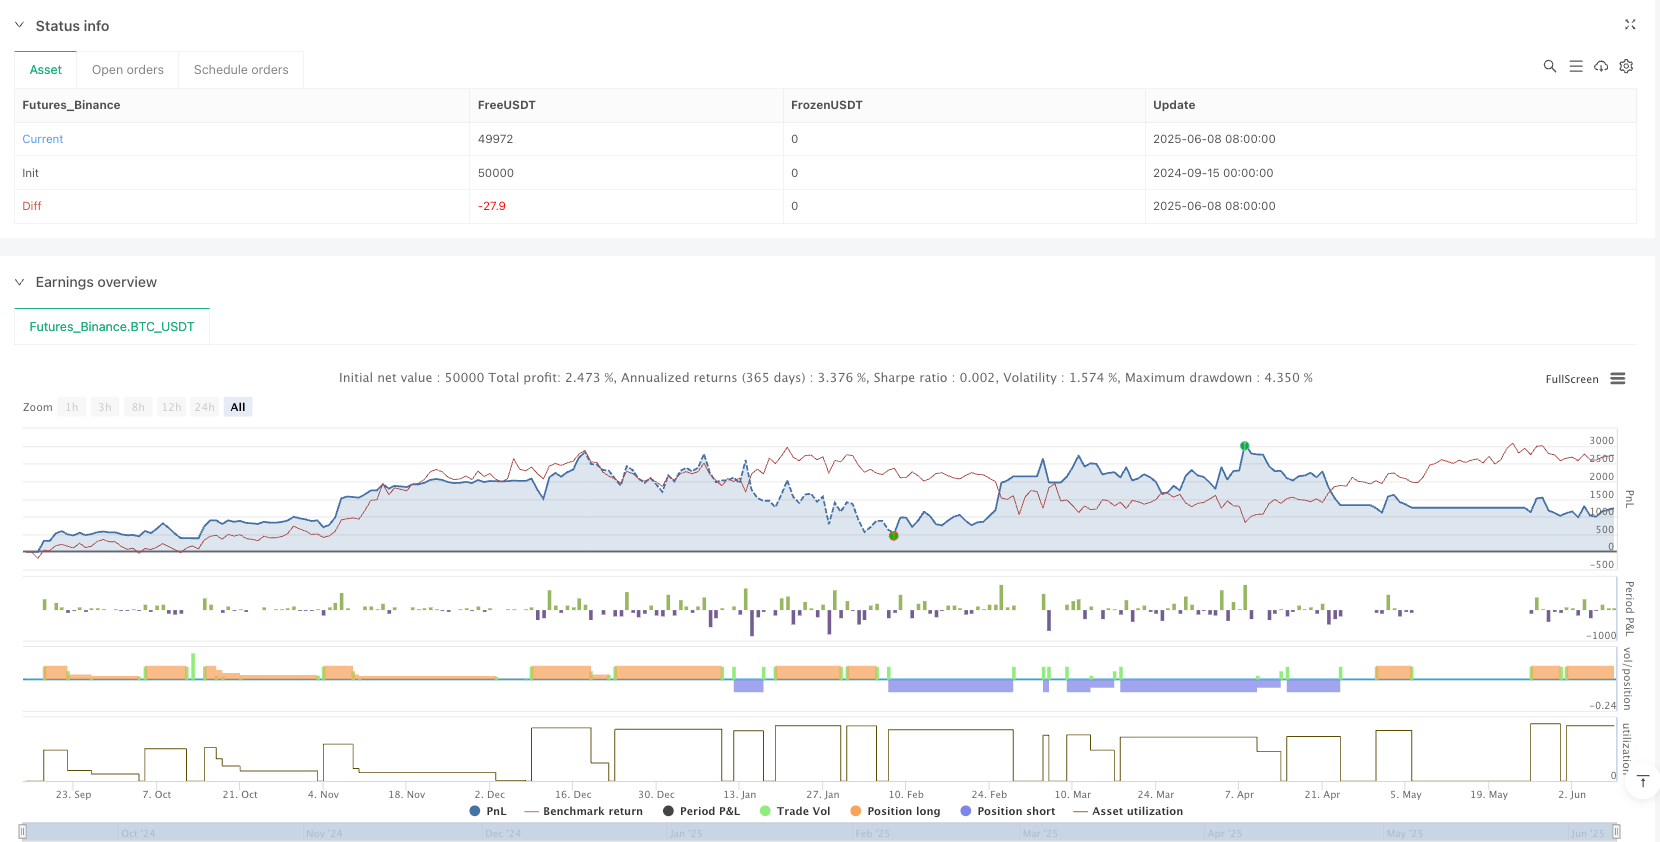Click the FullScreen chart button
Image resolution: width=1660 pixels, height=842 pixels.
click(1571, 379)
